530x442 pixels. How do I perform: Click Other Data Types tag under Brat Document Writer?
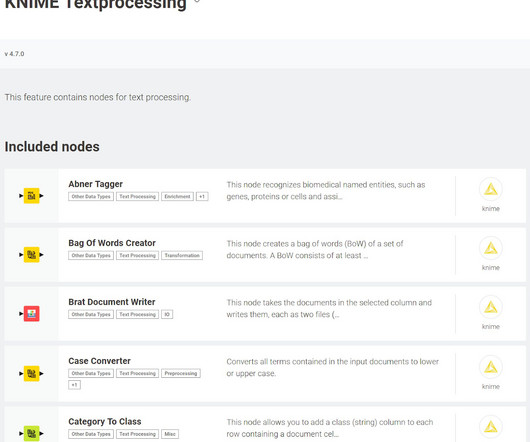pos(91,314)
